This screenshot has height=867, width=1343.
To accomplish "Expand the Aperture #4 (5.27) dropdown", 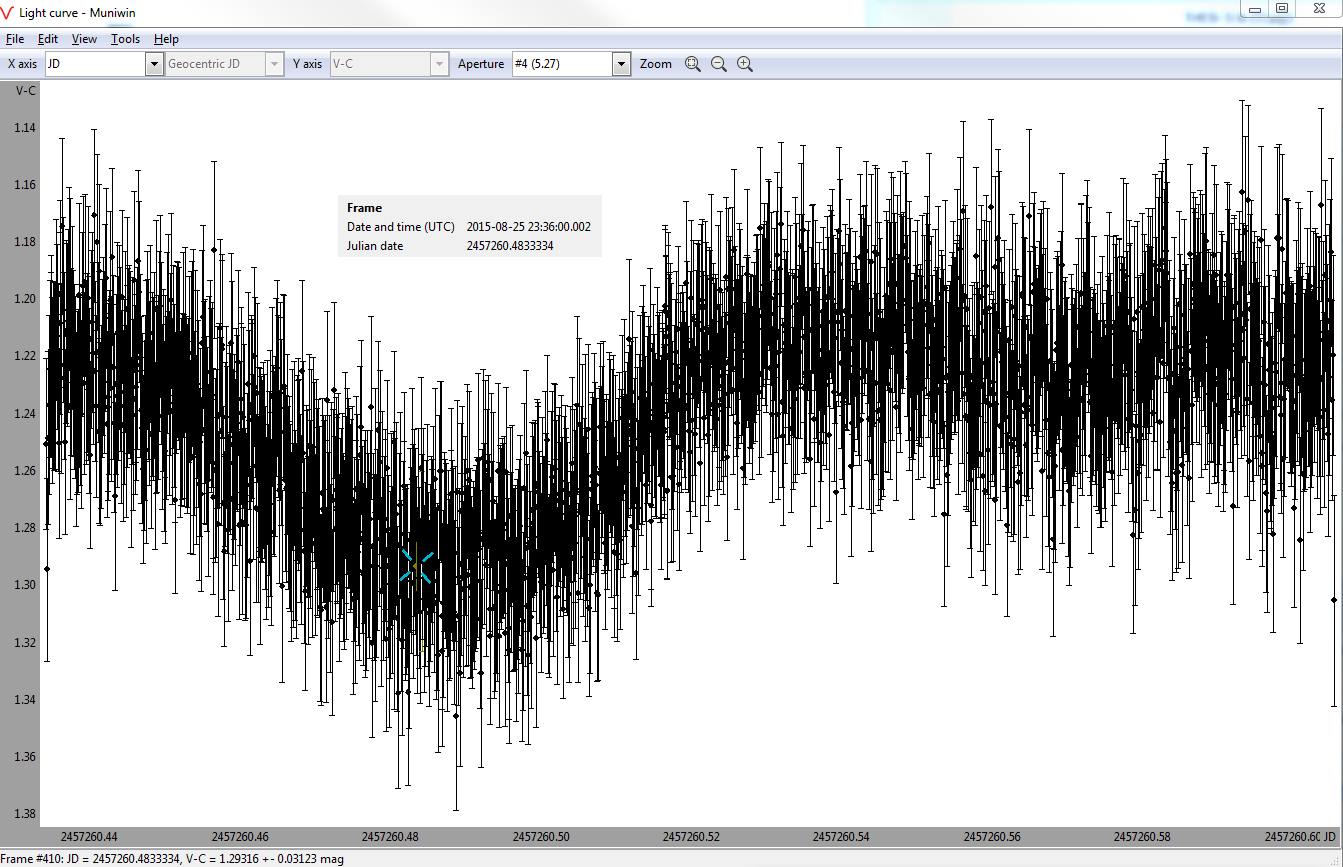I will tap(621, 64).
